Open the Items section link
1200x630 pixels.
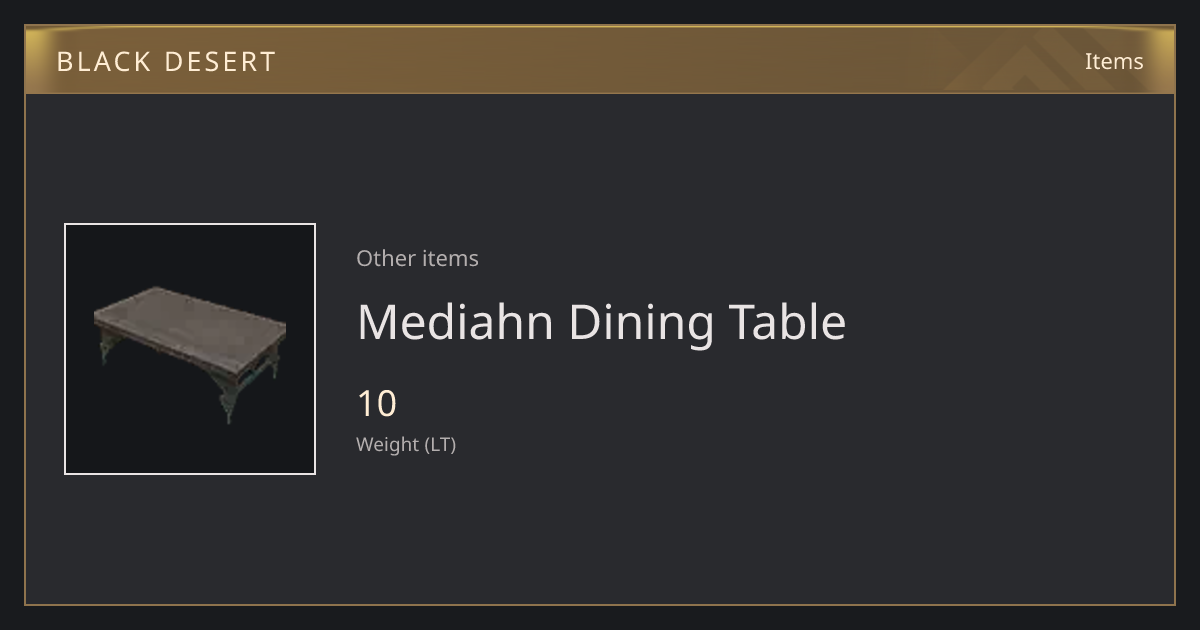pos(1114,61)
